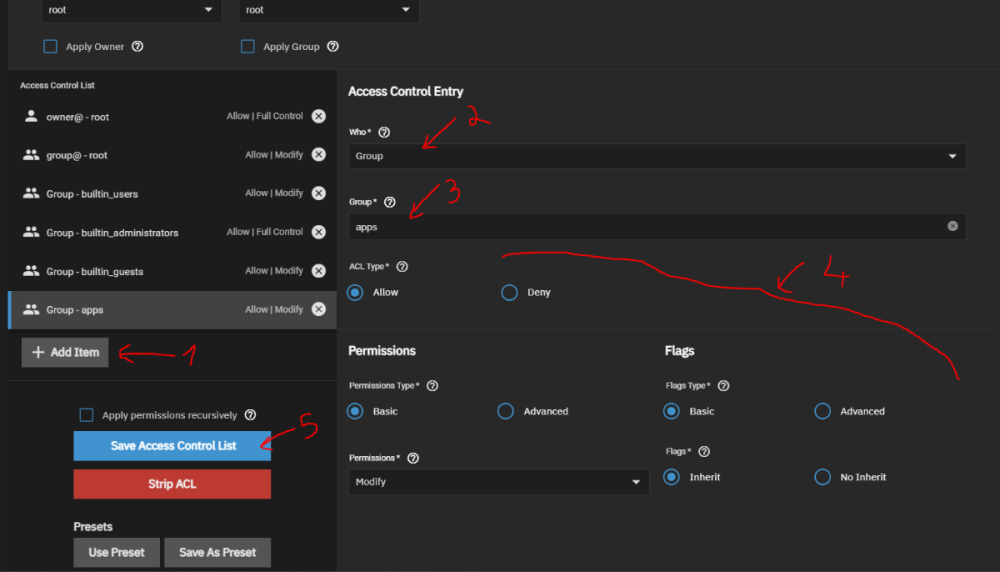Switch Permissions Type to Advanced

coord(506,411)
